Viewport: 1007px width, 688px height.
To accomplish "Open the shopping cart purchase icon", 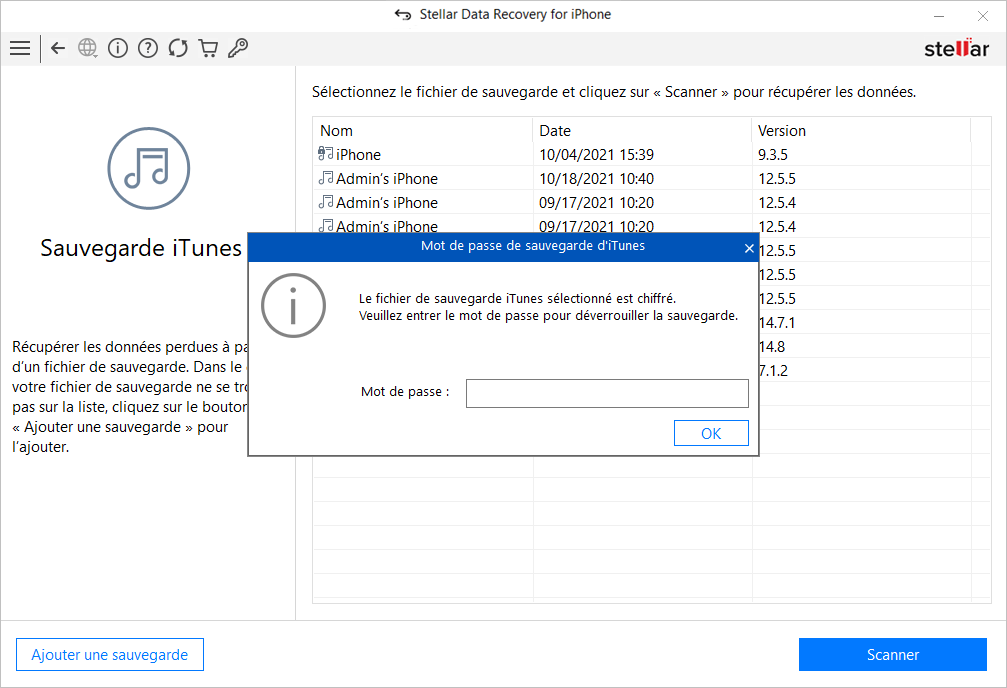I will [x=208, y=48].
